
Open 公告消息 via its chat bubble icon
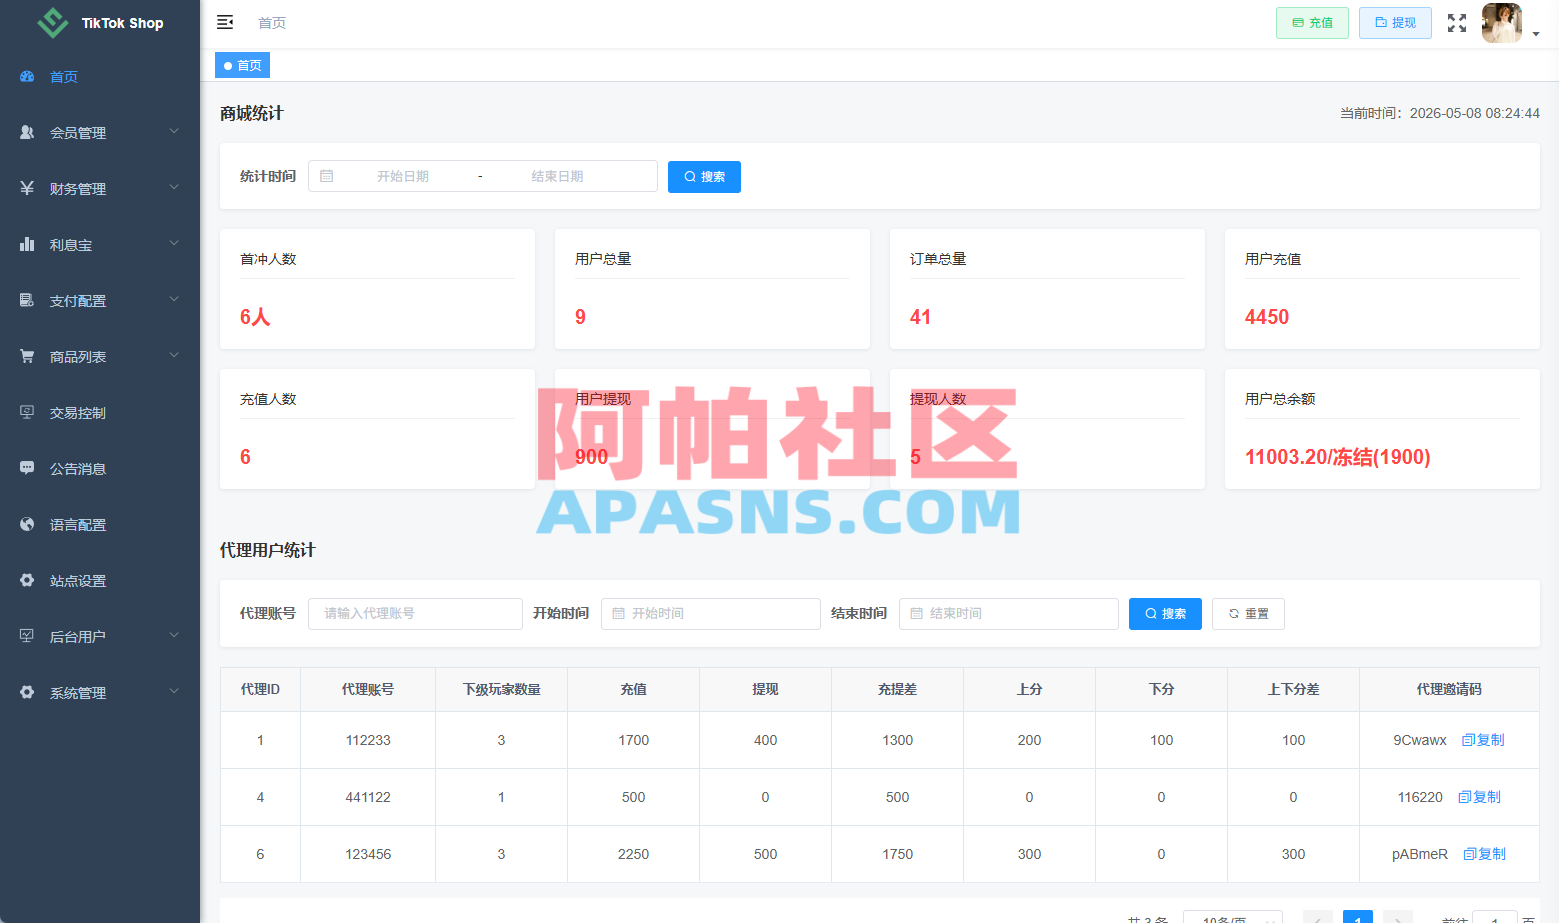click(x=27, y=468)
